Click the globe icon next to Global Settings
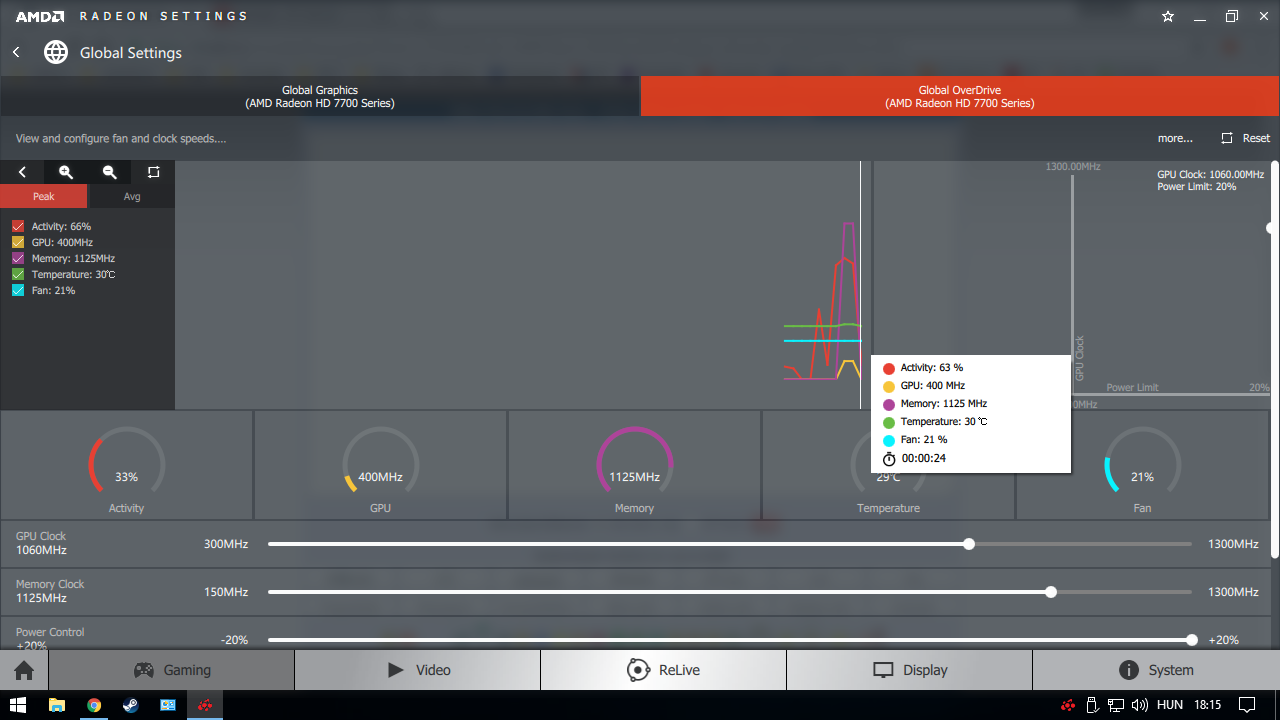Viewport: 1280px width, 720px height. coord(56,52)
